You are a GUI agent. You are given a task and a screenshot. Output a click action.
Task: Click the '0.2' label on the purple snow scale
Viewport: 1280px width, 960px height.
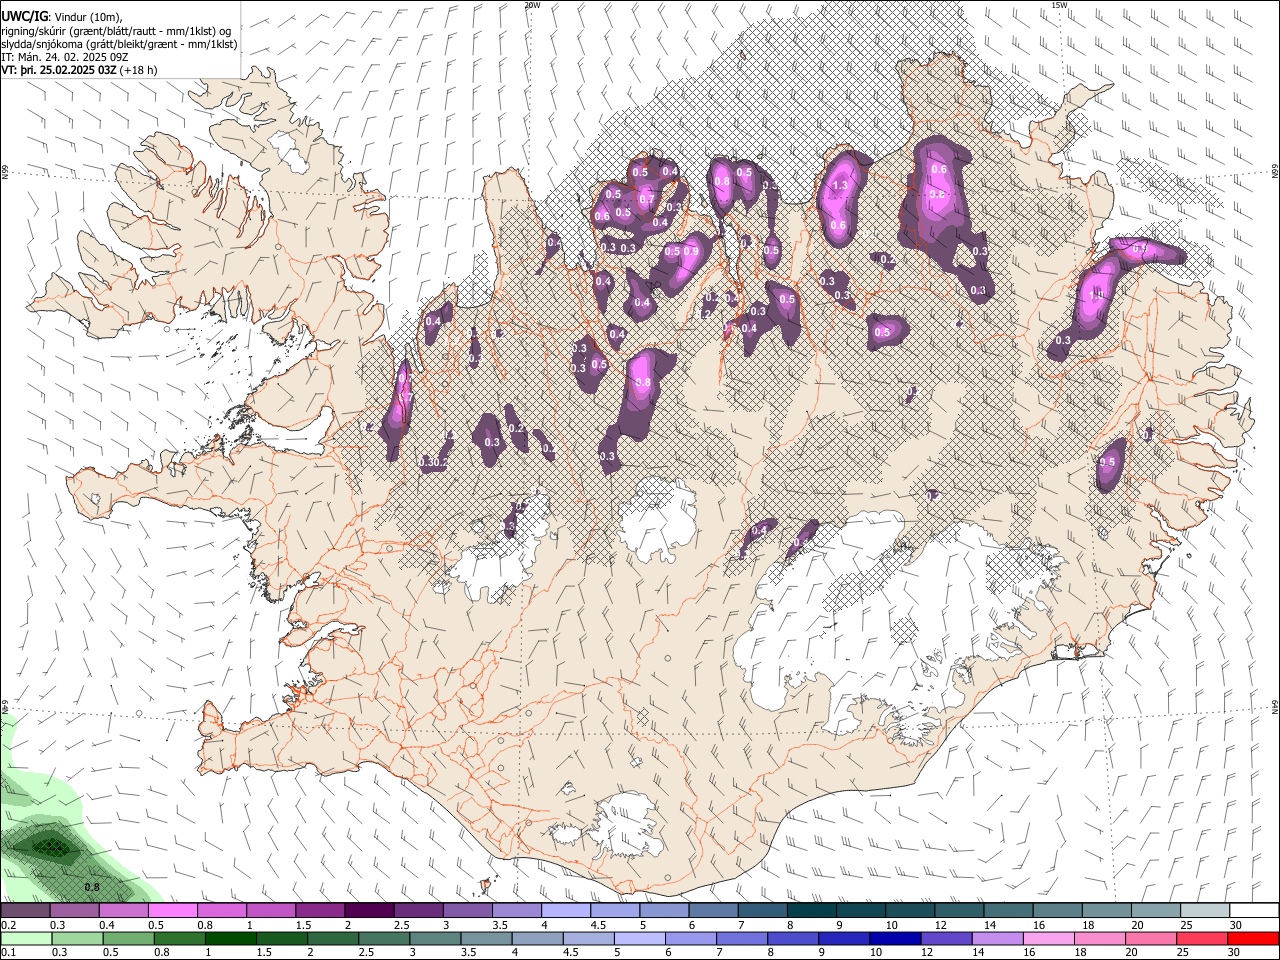(x=8, y=925)
